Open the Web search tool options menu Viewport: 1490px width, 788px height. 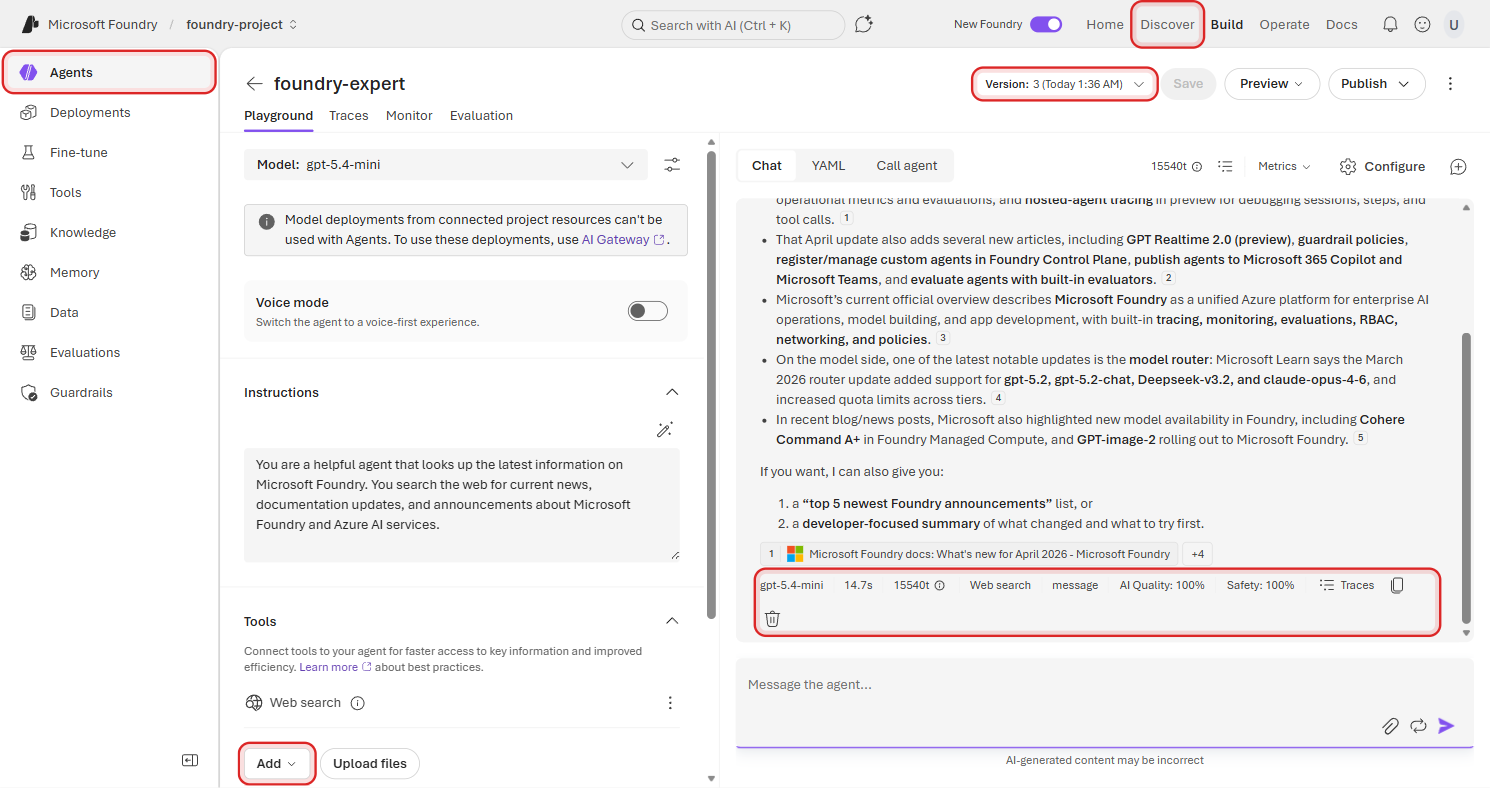(670, 703)
